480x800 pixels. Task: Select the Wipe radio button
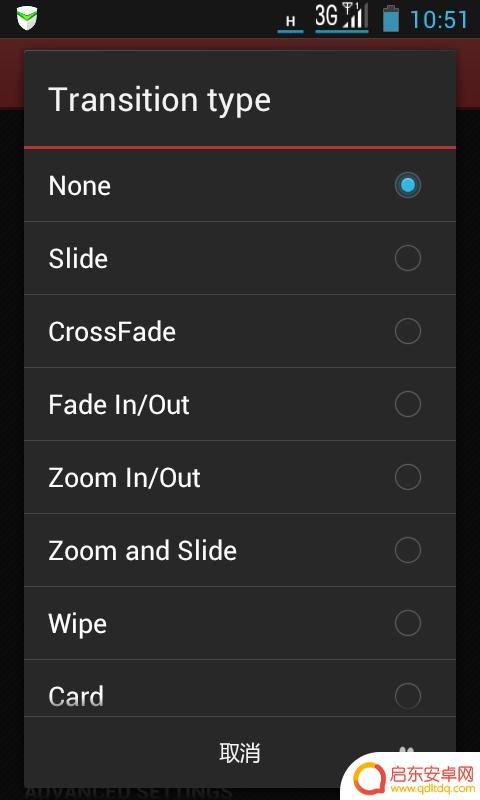click(x=408, y=623)
